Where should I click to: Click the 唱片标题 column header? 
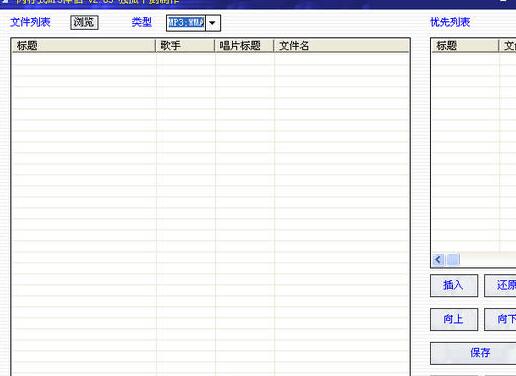point(244,46)
